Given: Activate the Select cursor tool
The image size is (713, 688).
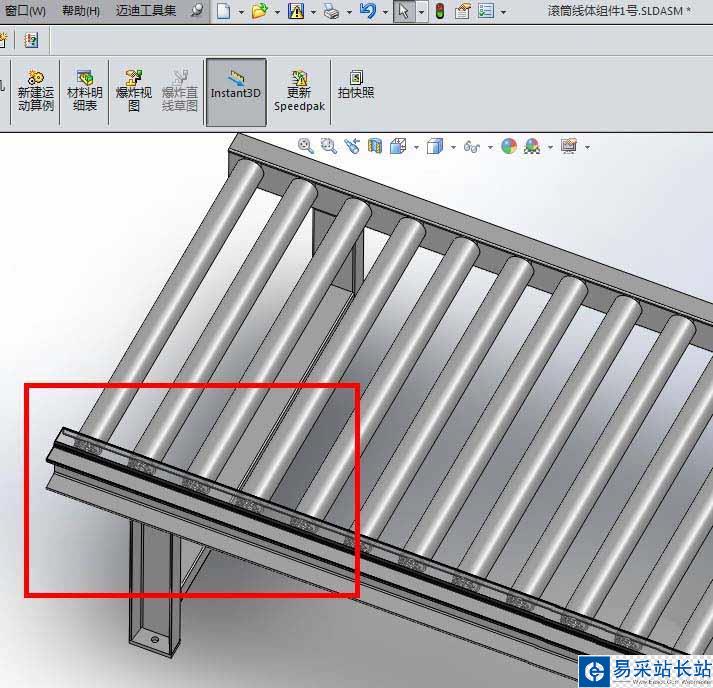Looking at the screenshot, I should tap(404, 11).
